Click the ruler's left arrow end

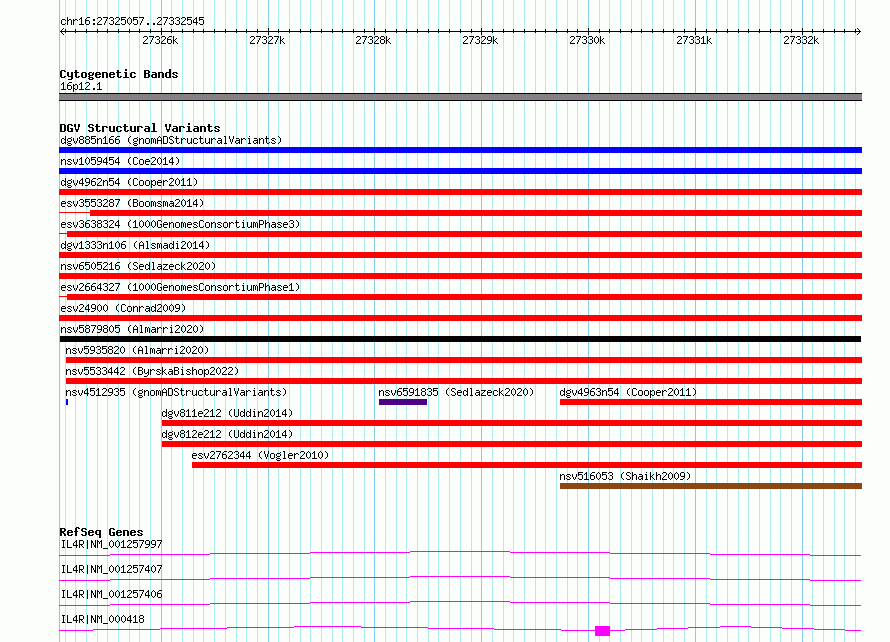[x=62, y=31]
